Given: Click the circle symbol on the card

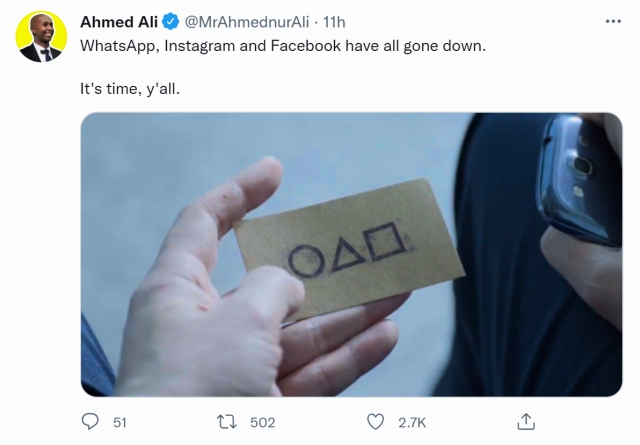Looking at the screenshot, I should 306,261.
